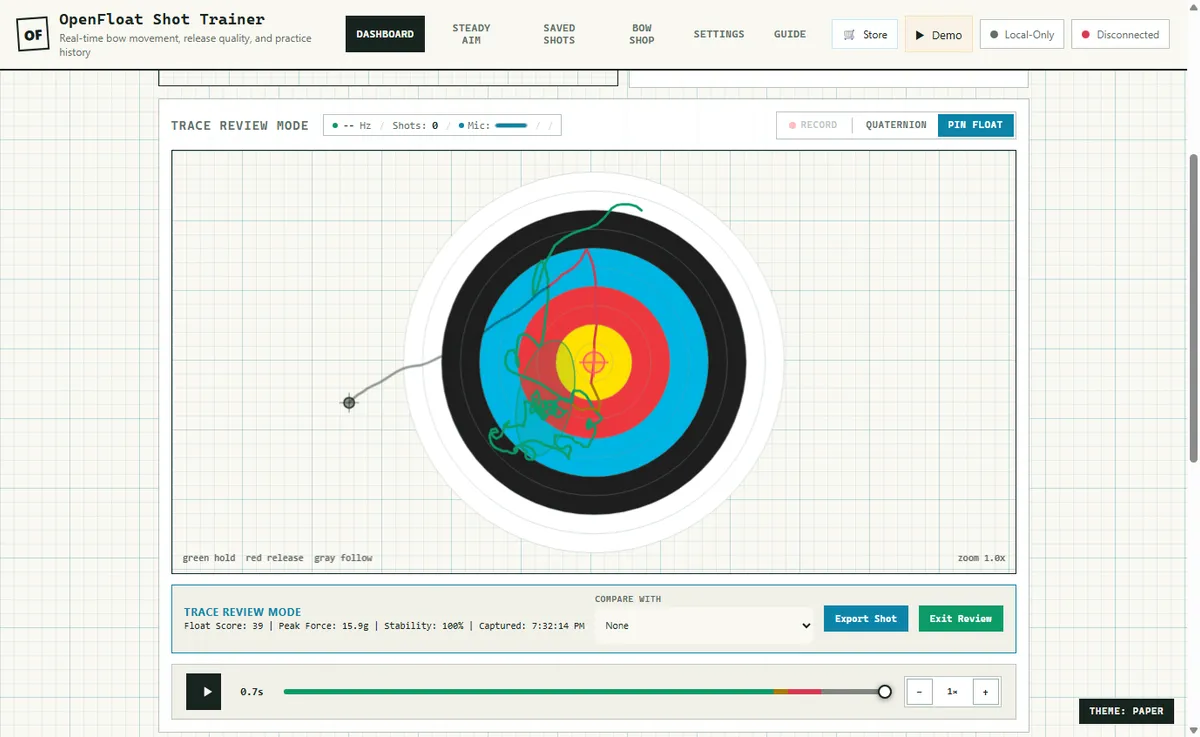The width and height of the screenshot is (1200, 737).
Task: Increase playback speed with plus button
Action: coord(985,691)
